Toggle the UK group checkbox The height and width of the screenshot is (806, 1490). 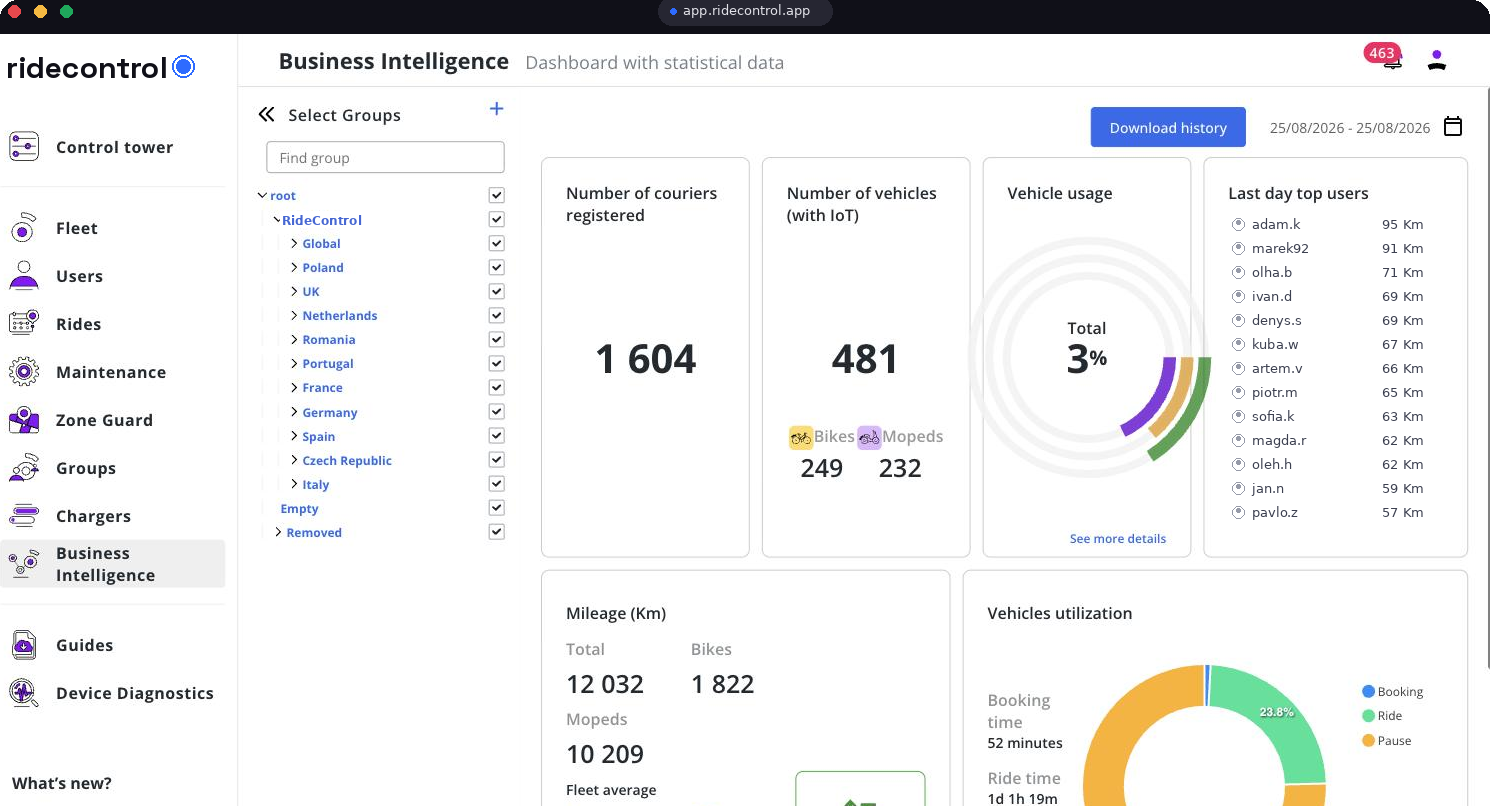coord(496,291)
